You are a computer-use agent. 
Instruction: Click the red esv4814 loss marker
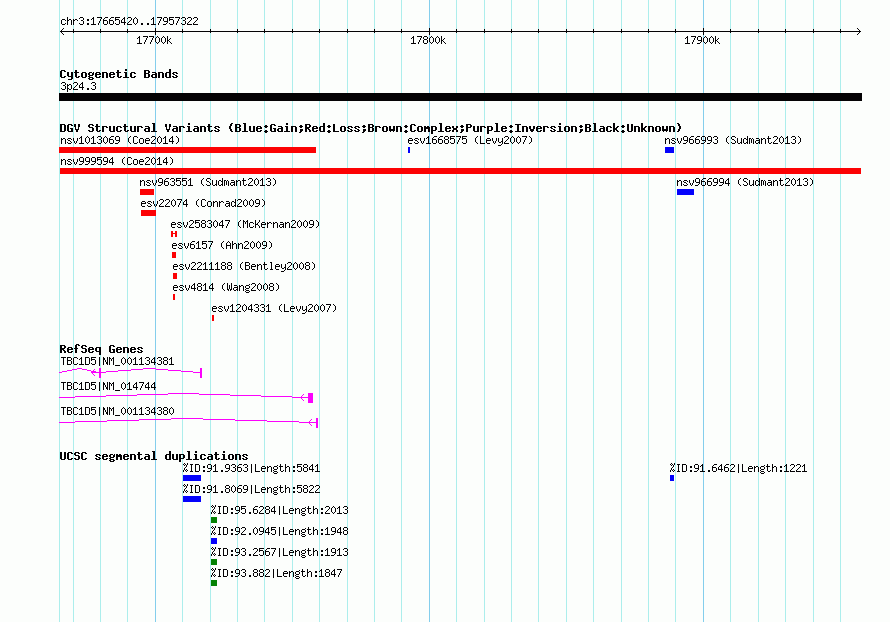(x=174, y=297)
